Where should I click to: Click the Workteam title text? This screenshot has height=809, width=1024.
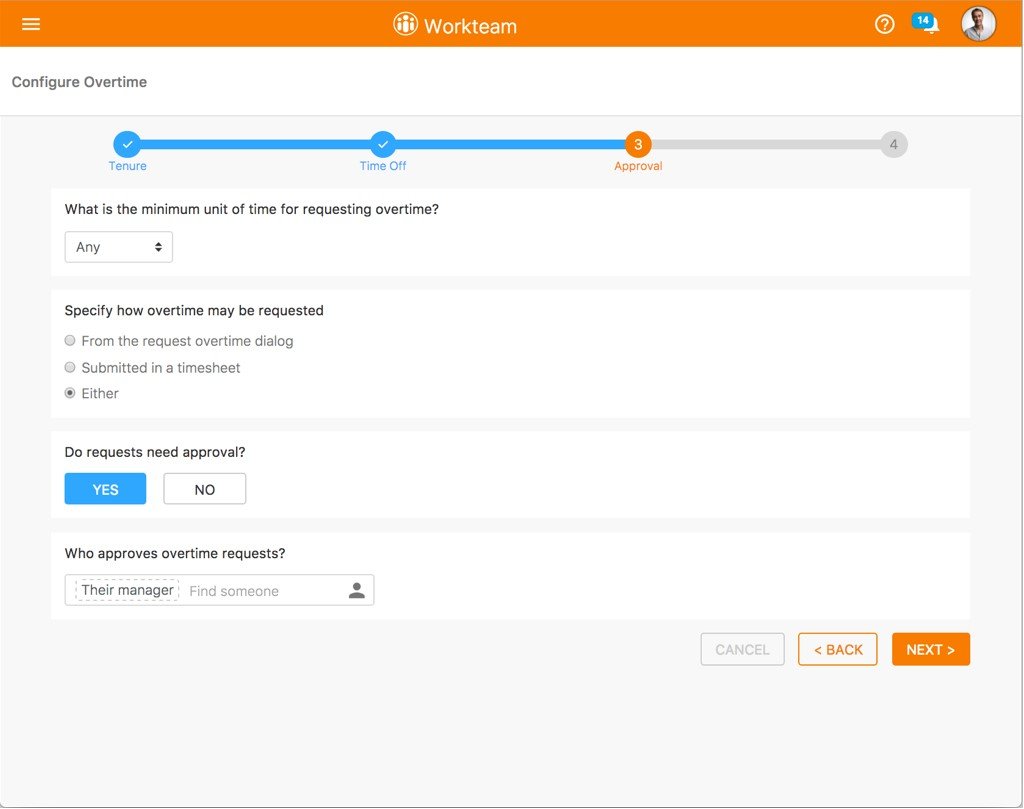click(x=470, y=26)
